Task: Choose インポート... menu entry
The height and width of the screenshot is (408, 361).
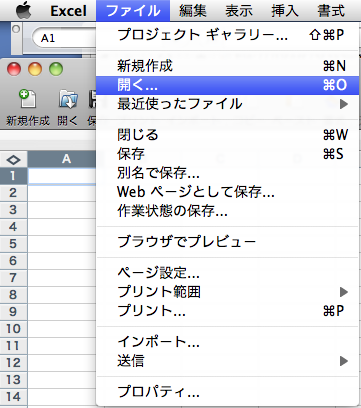Action: (x=228, y=342)
